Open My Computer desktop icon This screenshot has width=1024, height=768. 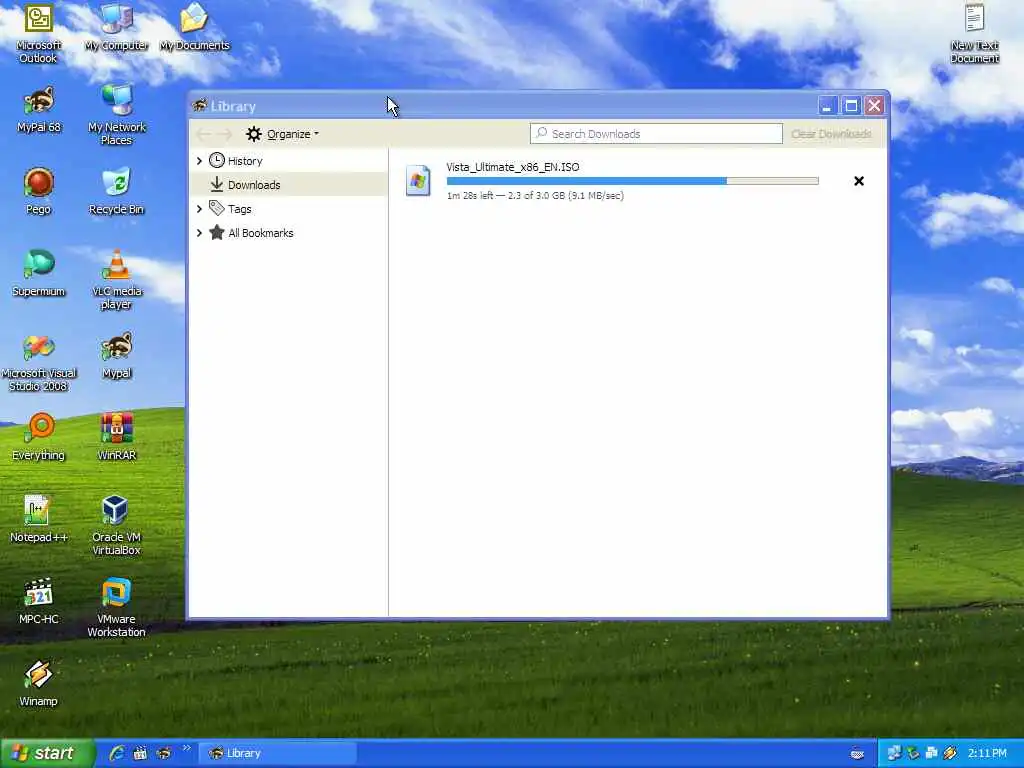tap(116, 27)
